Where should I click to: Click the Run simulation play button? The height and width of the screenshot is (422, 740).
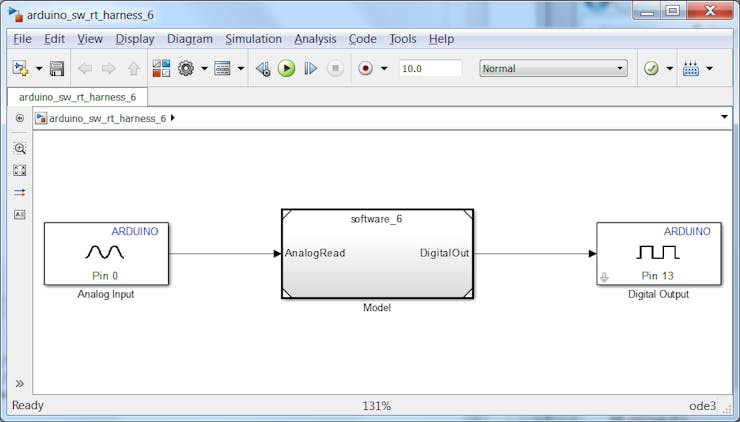(287, 69)
